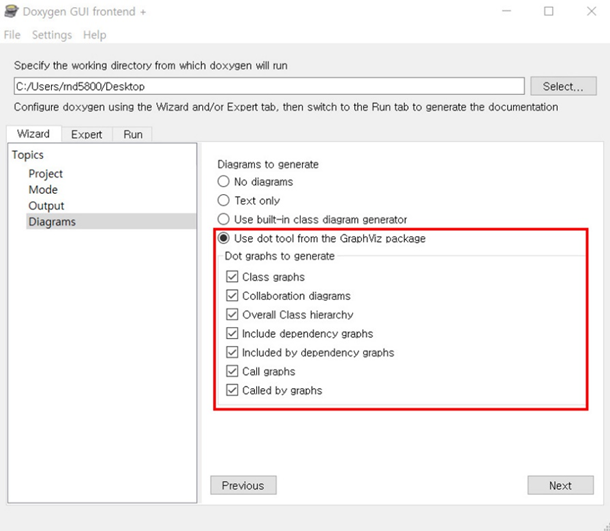Select Use built-in class diagram generator
Screen dimensions: 610x531
(x=223, y=219)
